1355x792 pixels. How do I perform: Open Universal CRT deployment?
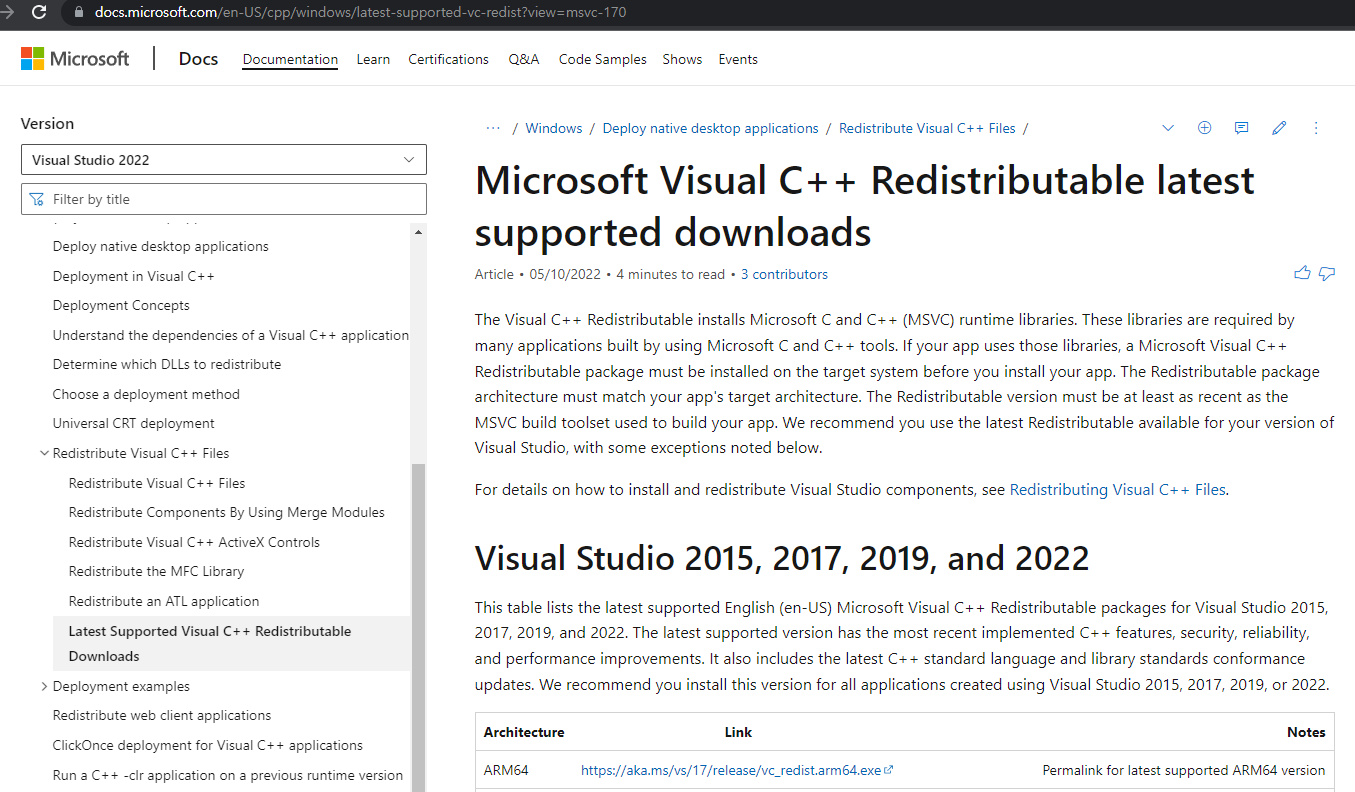(134, 423)
